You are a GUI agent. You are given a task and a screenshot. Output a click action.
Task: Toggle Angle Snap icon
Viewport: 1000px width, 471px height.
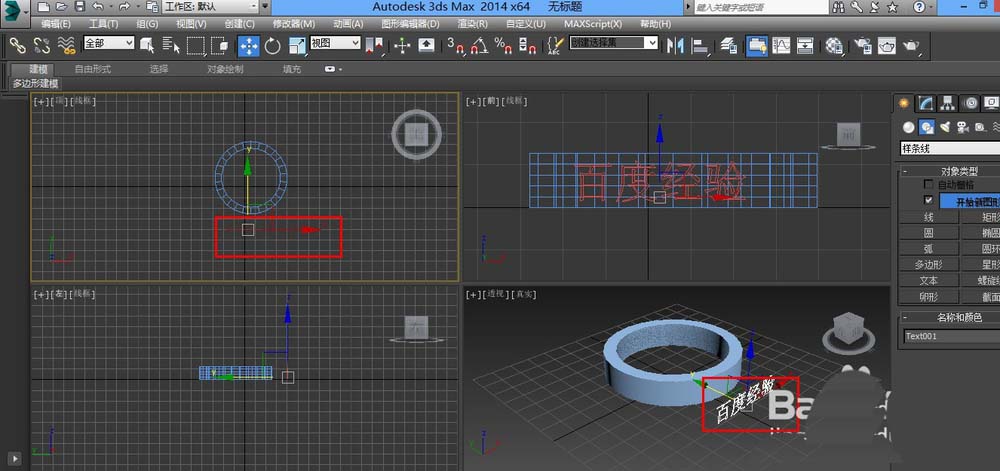tap(479, 45)
